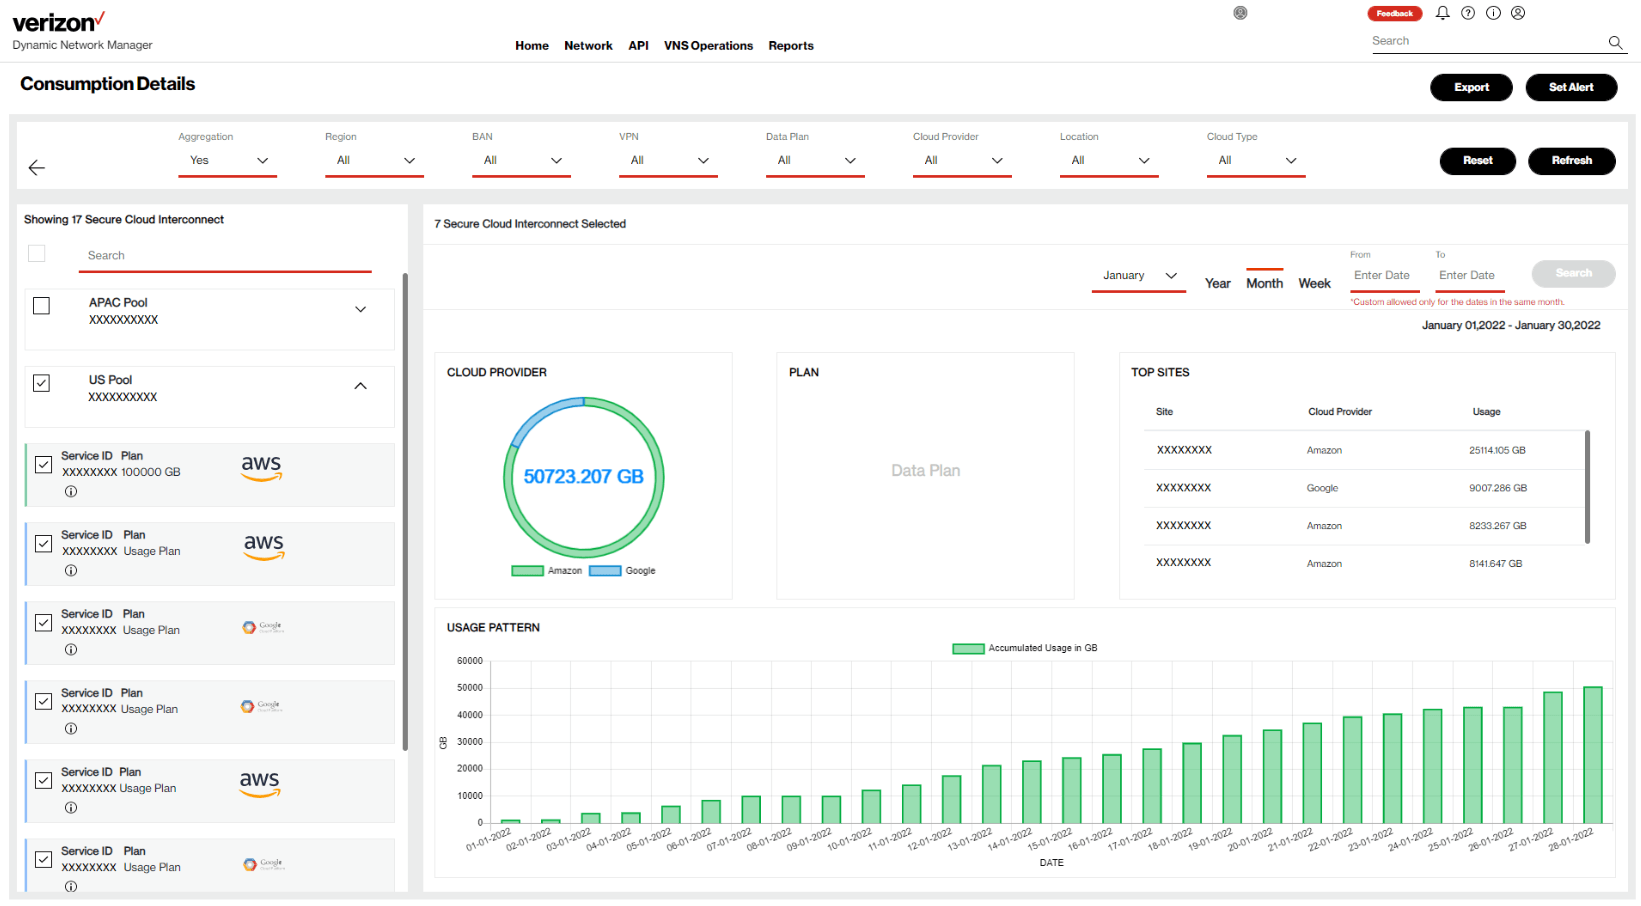
Task: Expand the APAC Pool group
Action: [360, 310]
